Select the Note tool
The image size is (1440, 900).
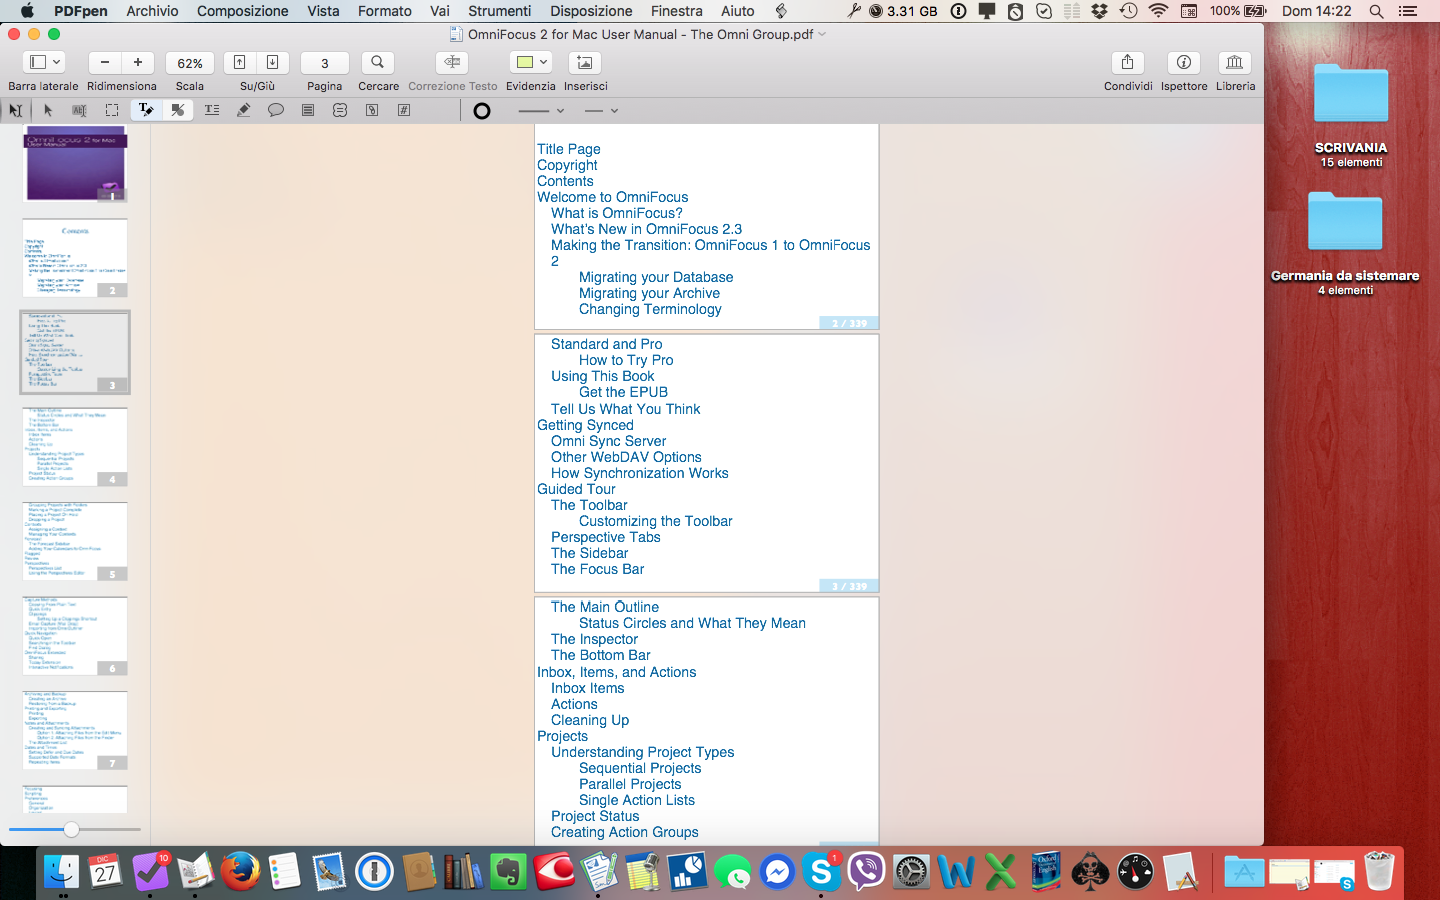pyautogui.click(x=308, y=110)
